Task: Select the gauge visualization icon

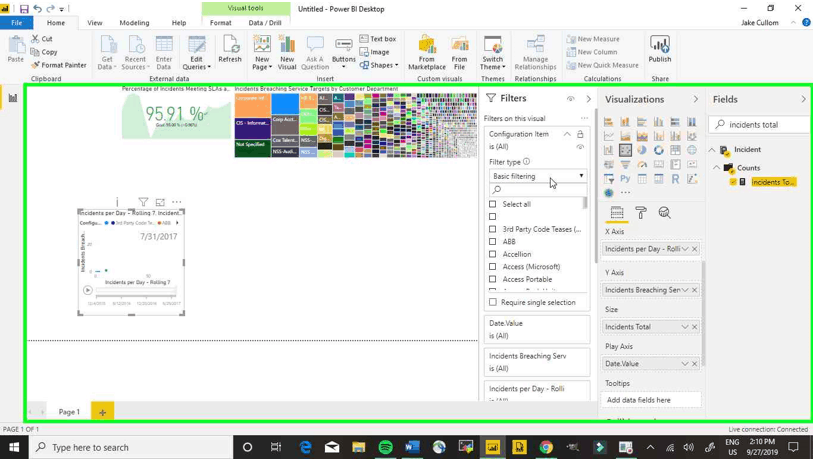Action: click(642, 165)
